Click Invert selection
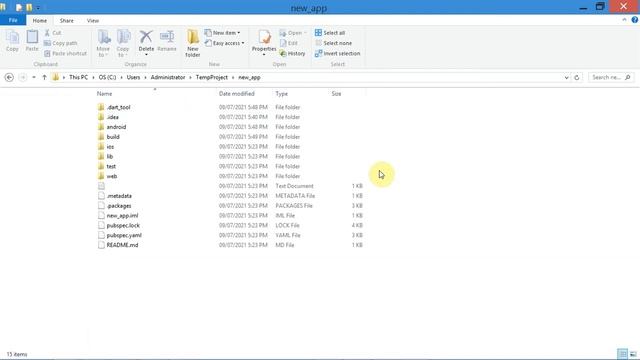This screenshot has height=360, width=640. (x=338, y=53)
